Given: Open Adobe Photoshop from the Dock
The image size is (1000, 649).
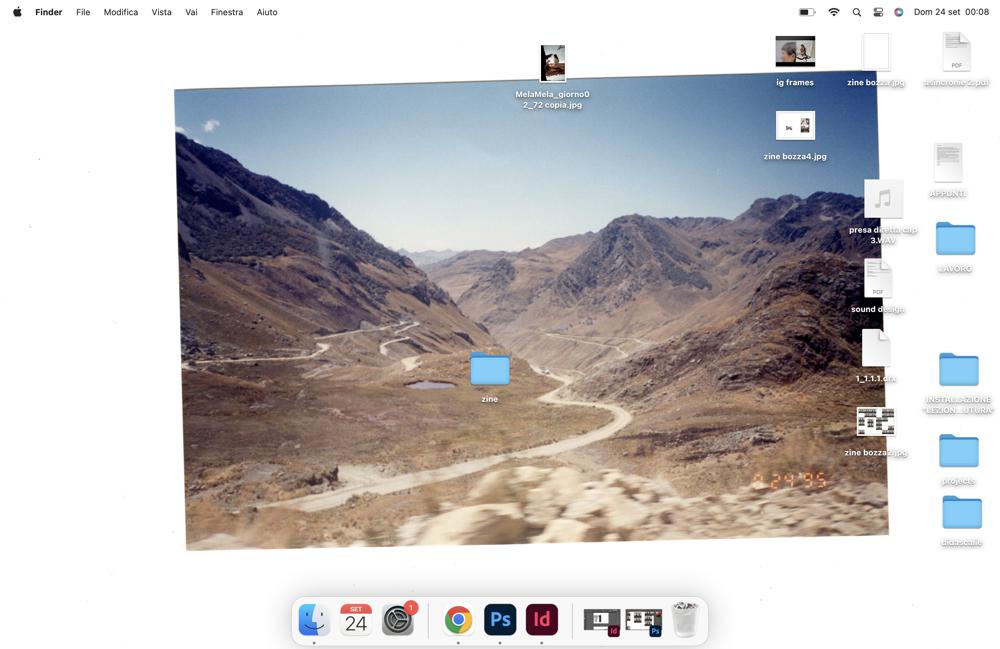Looking at the screenshot, I should pyautogui.click(x=500, y=620).
